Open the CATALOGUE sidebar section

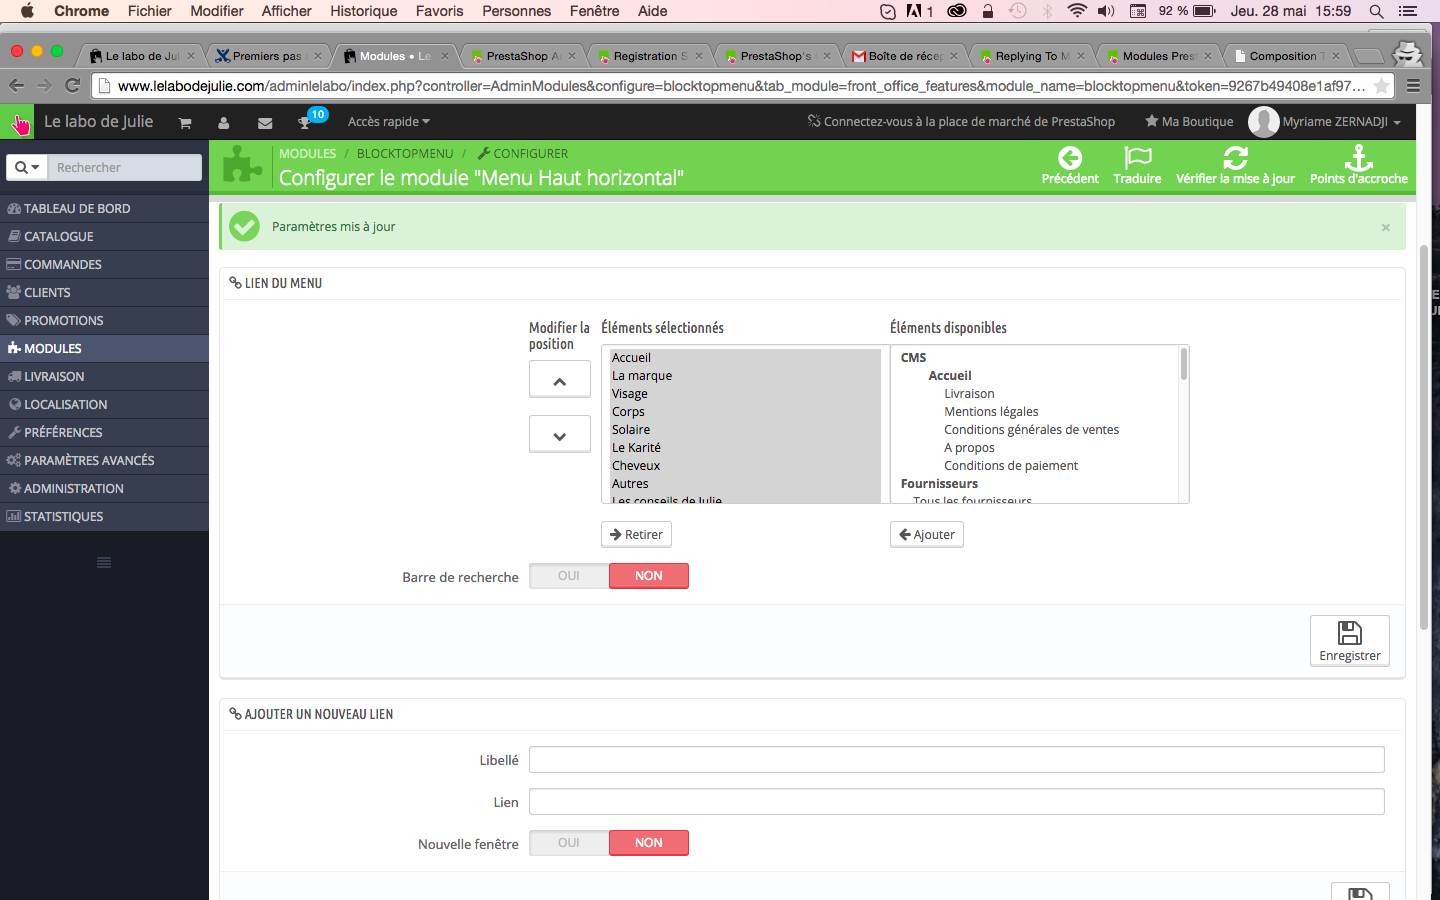[x=104, y=237]
